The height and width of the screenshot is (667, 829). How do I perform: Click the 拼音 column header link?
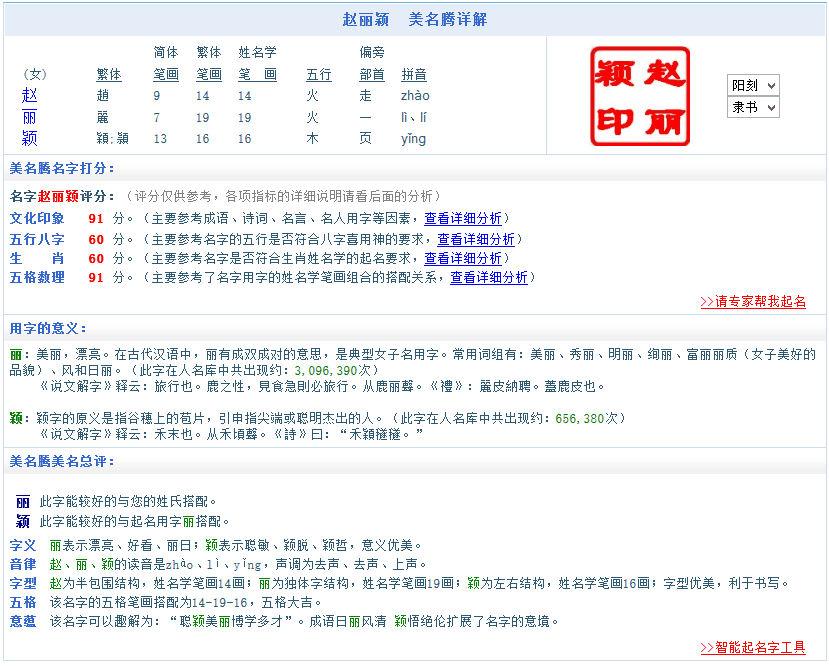pyautogui.click(x=414, y=74)
